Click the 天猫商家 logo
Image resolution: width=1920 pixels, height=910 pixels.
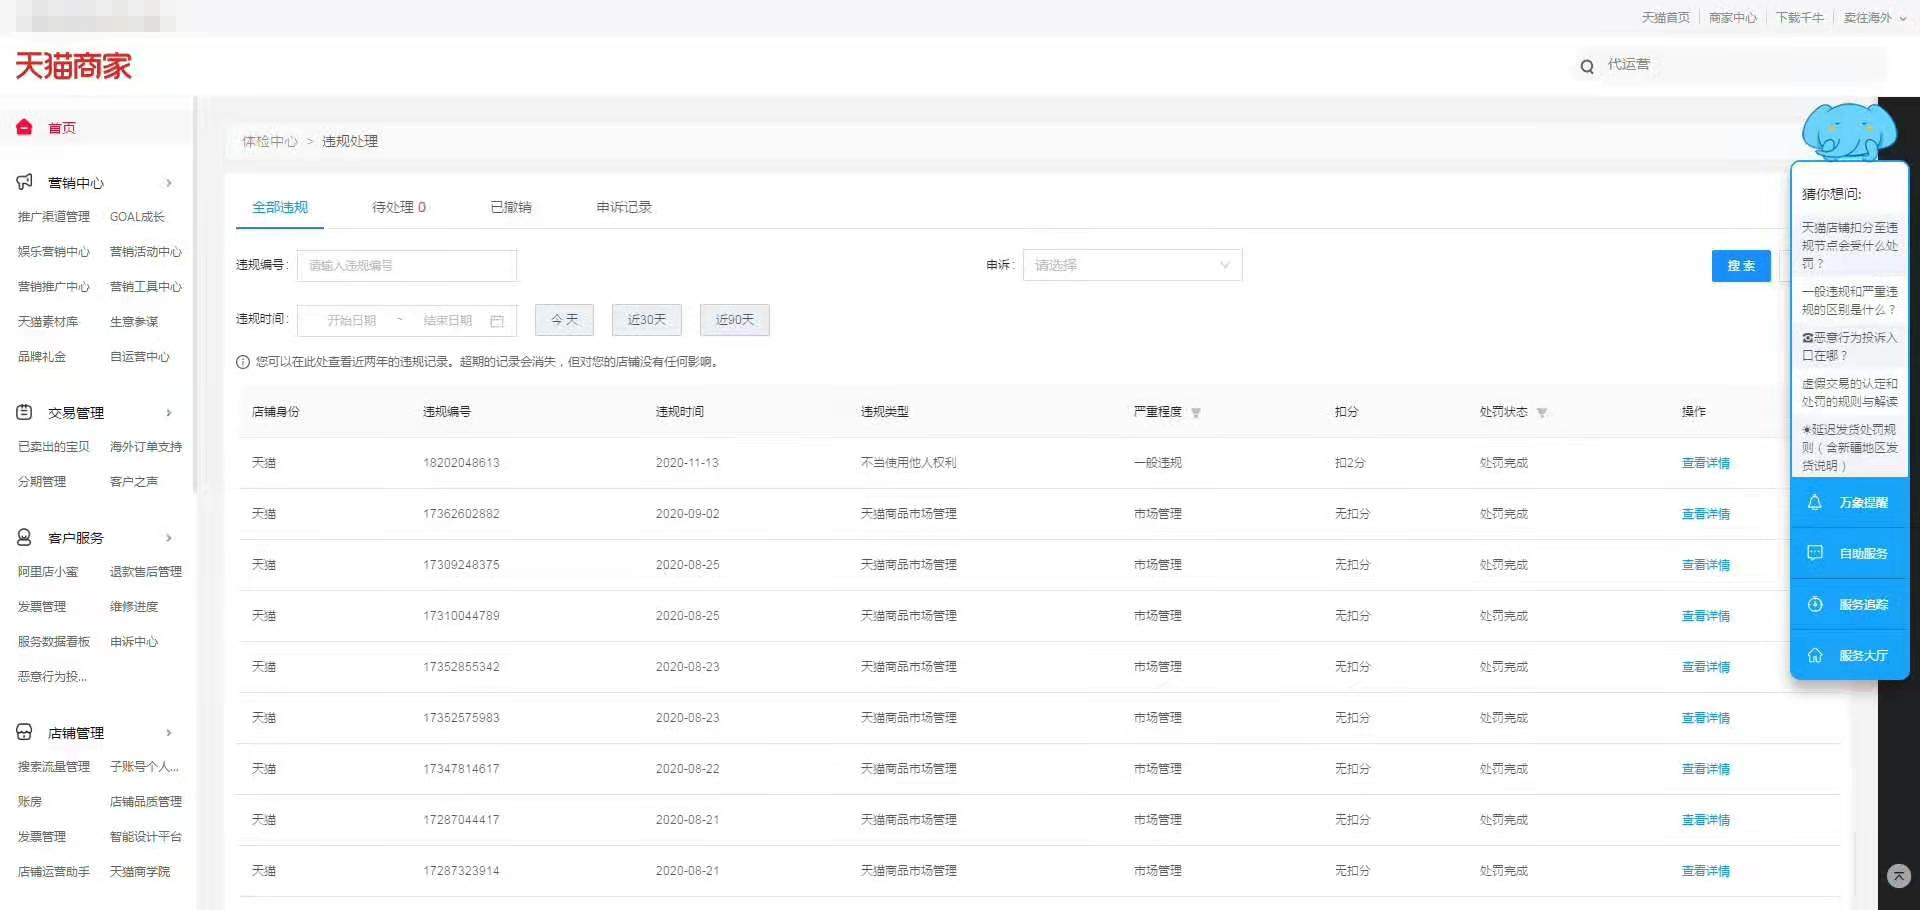tap(73, 66)
